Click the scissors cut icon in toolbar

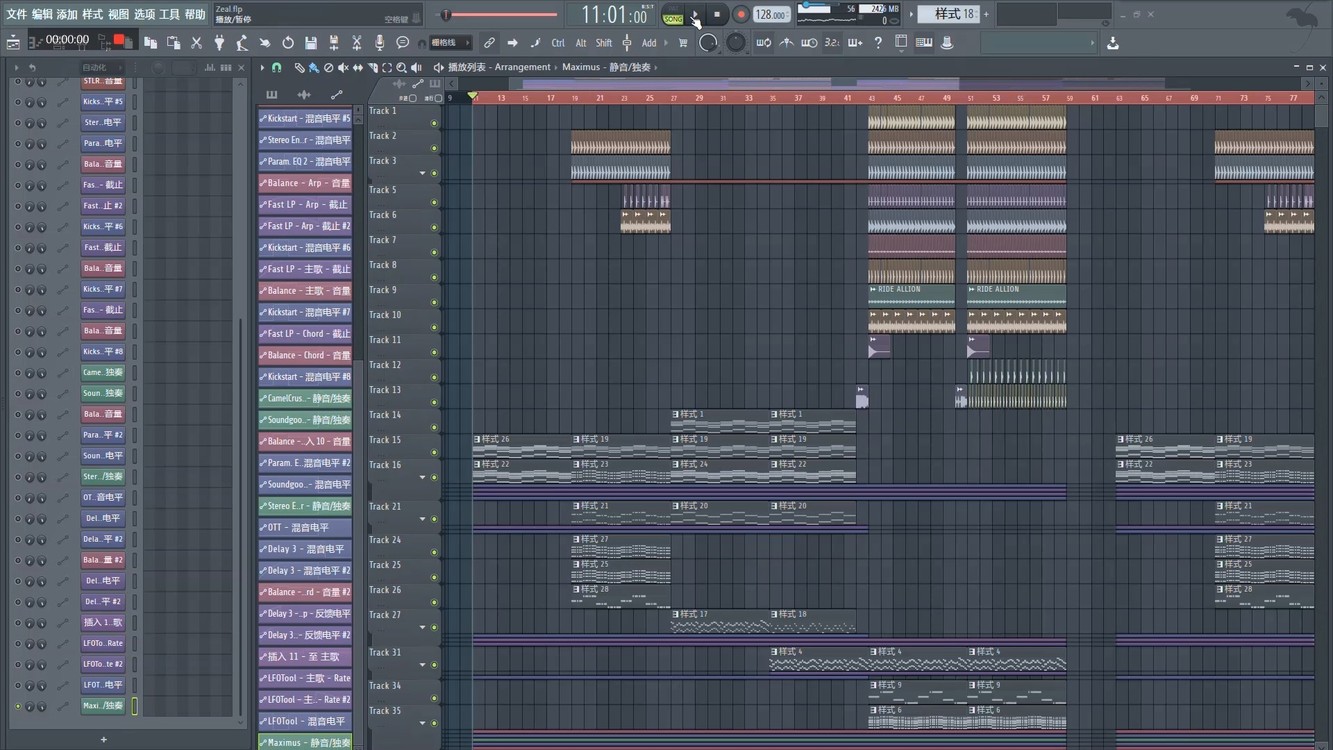(196, 43)
